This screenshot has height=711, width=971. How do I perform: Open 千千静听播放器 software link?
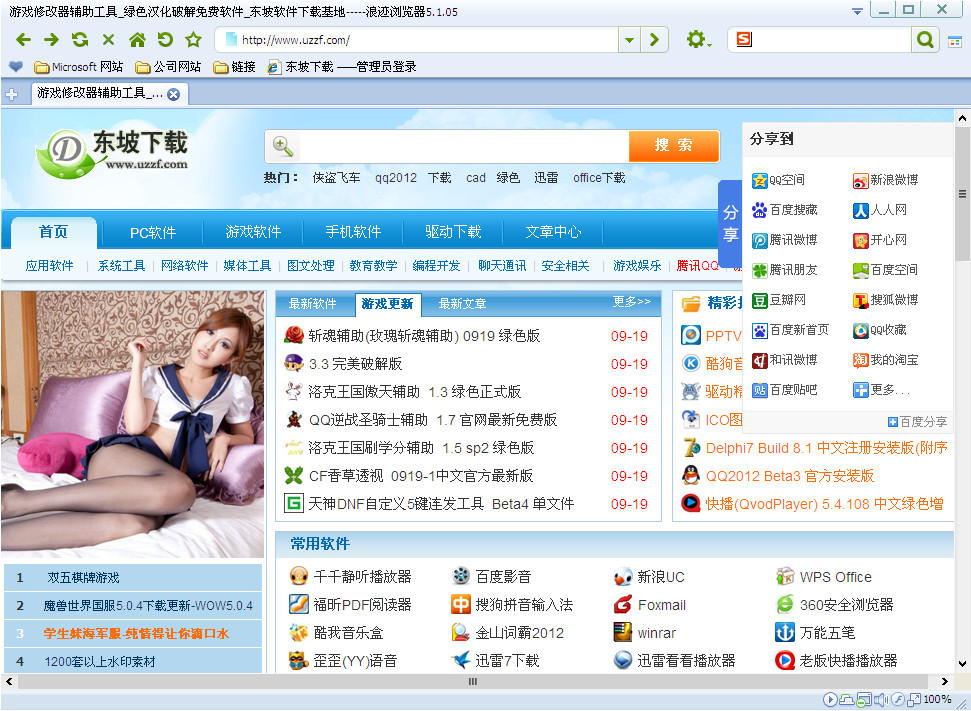362,577
